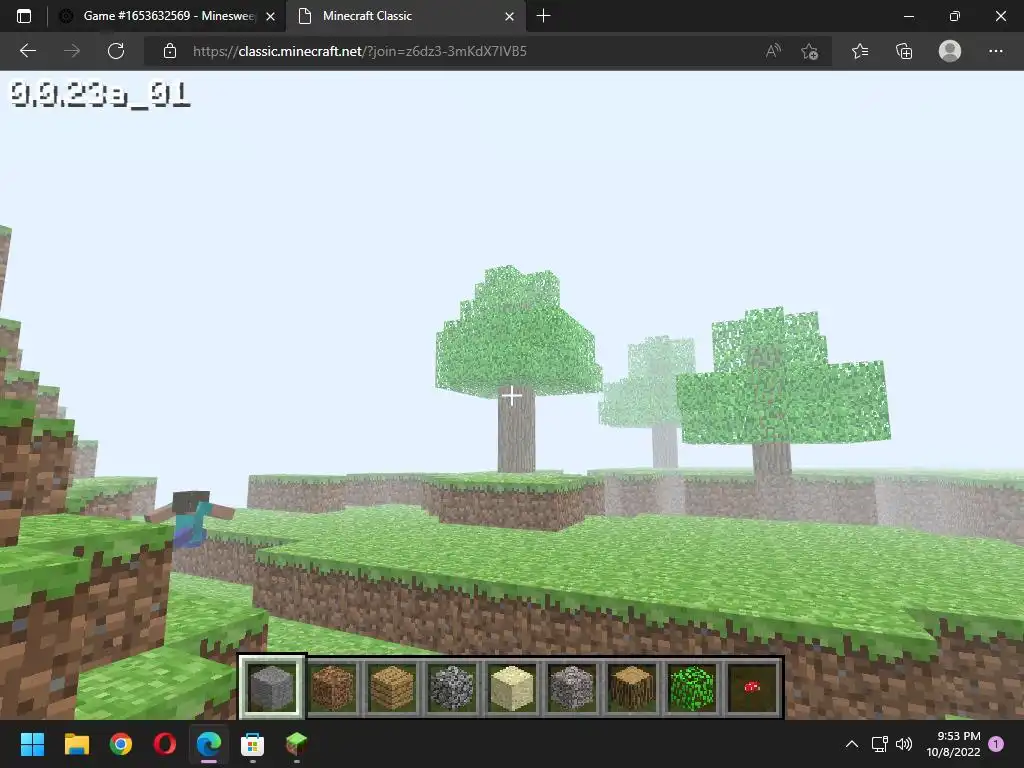Viewport: 1024px width, 768px height.
Task: Reload the Minecraft Classic page
Action: [x=116, y=51]
